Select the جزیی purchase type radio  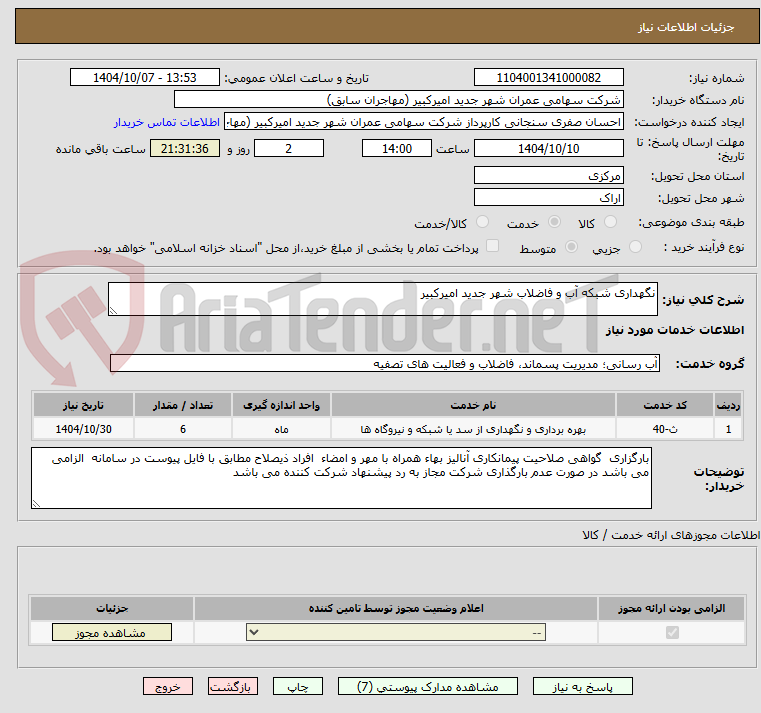pos(635,247)
